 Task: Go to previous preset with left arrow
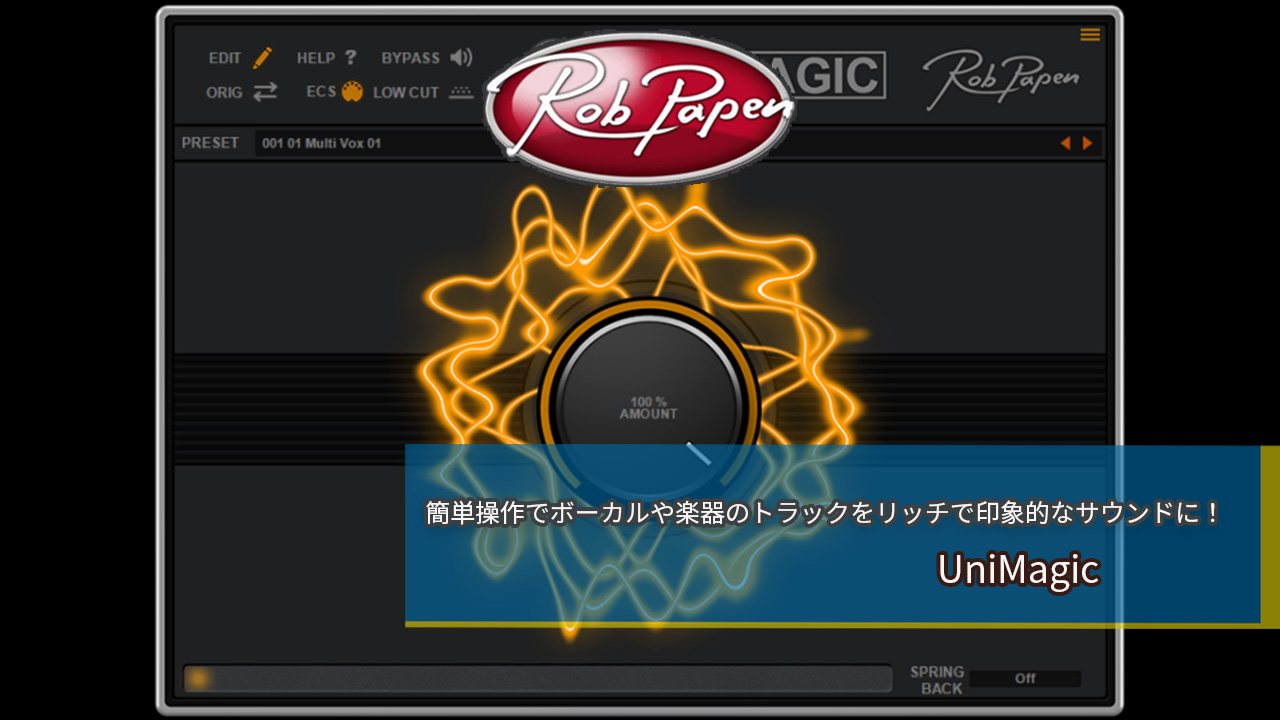(1066, 143)
